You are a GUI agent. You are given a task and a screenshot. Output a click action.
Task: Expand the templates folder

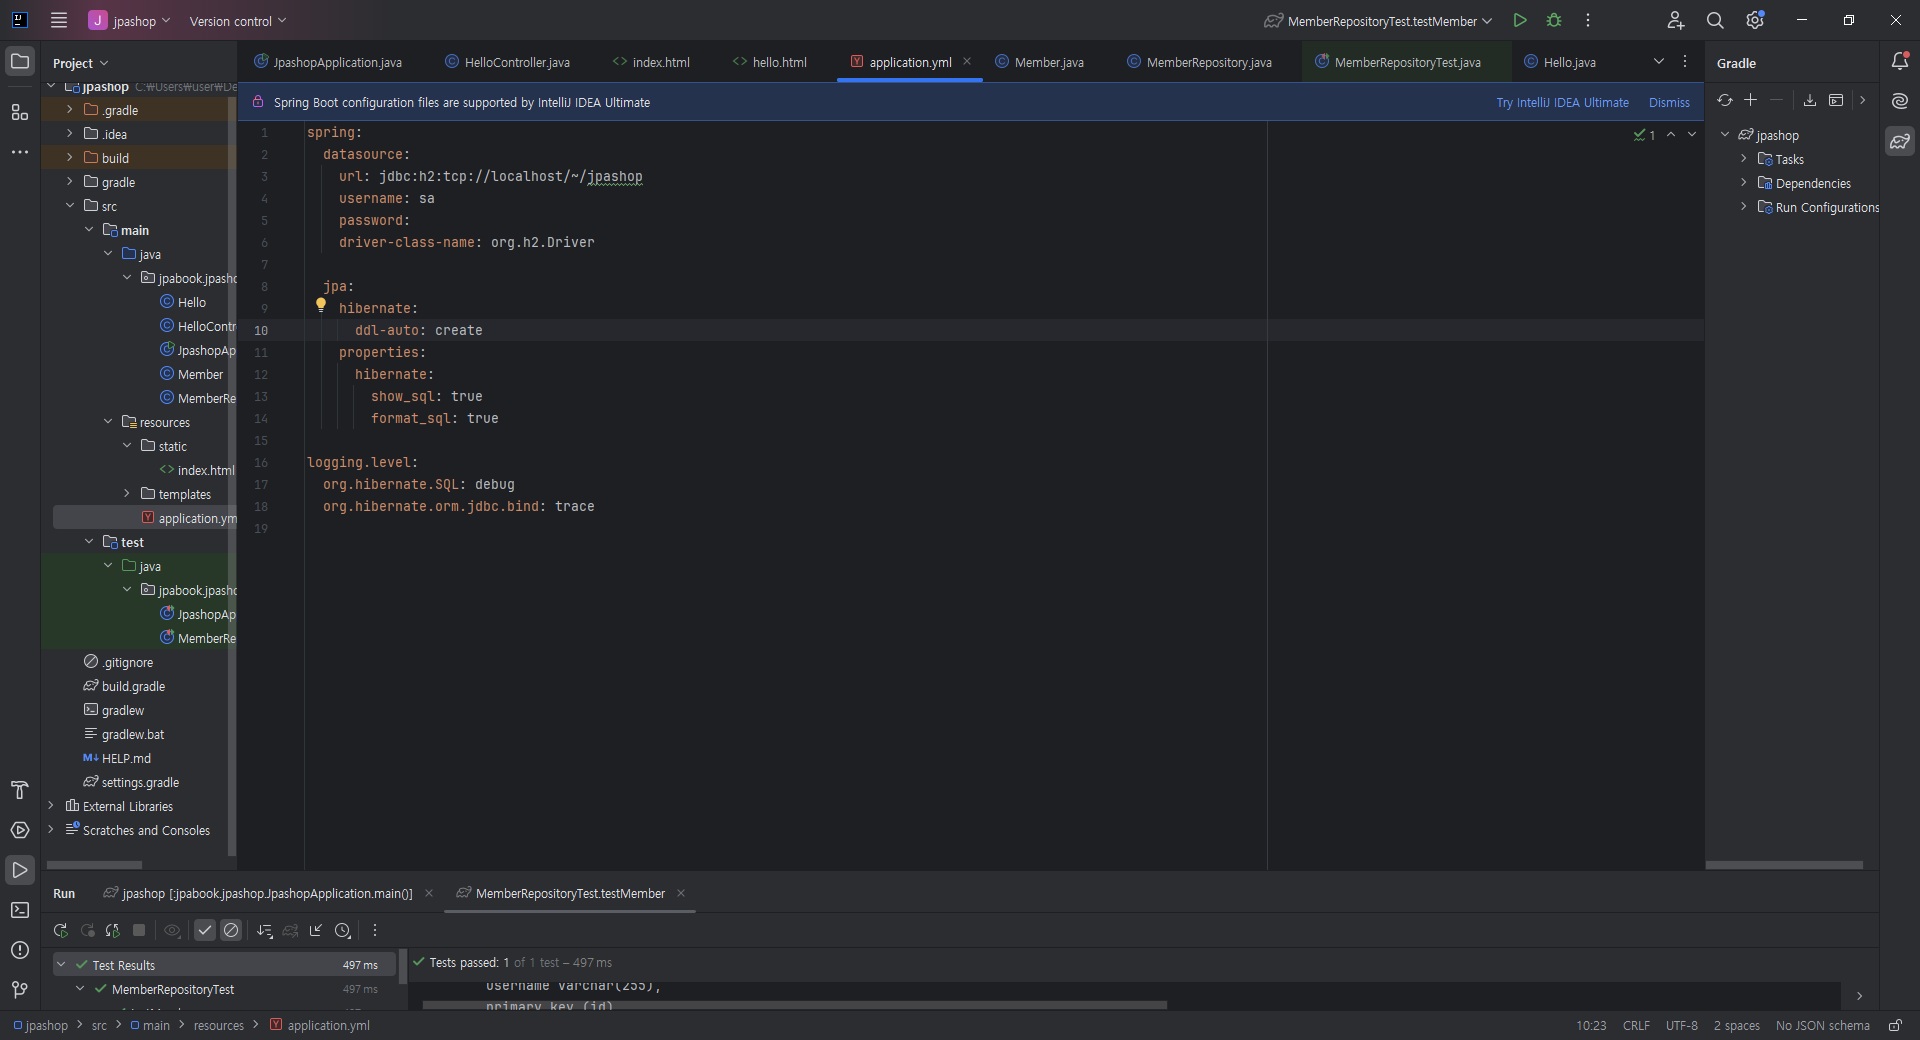tap(126, 494)
